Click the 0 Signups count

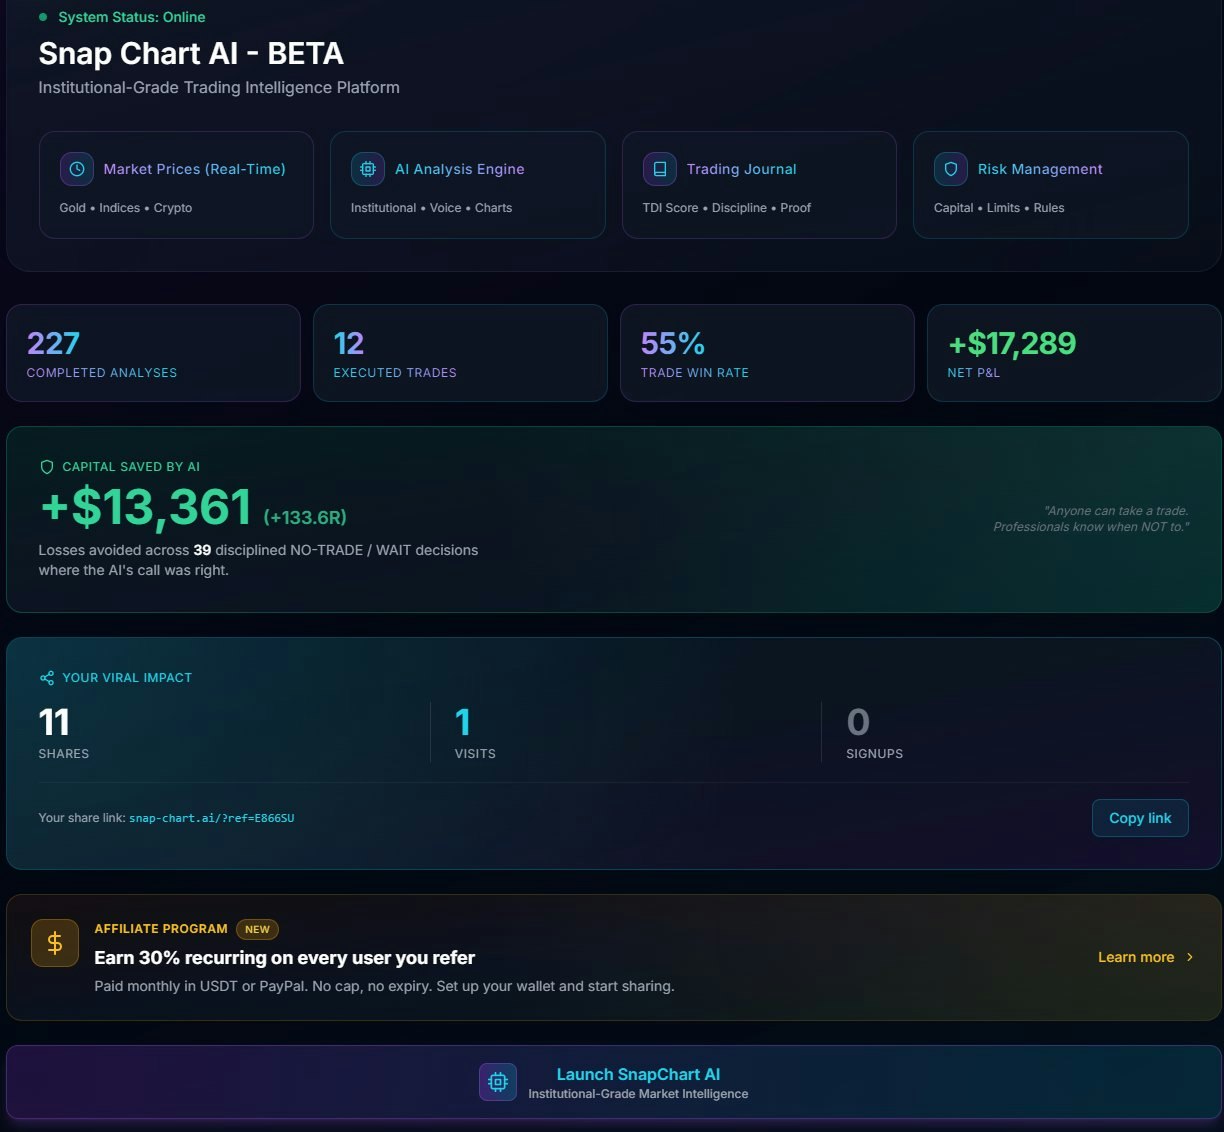point(858,723)
